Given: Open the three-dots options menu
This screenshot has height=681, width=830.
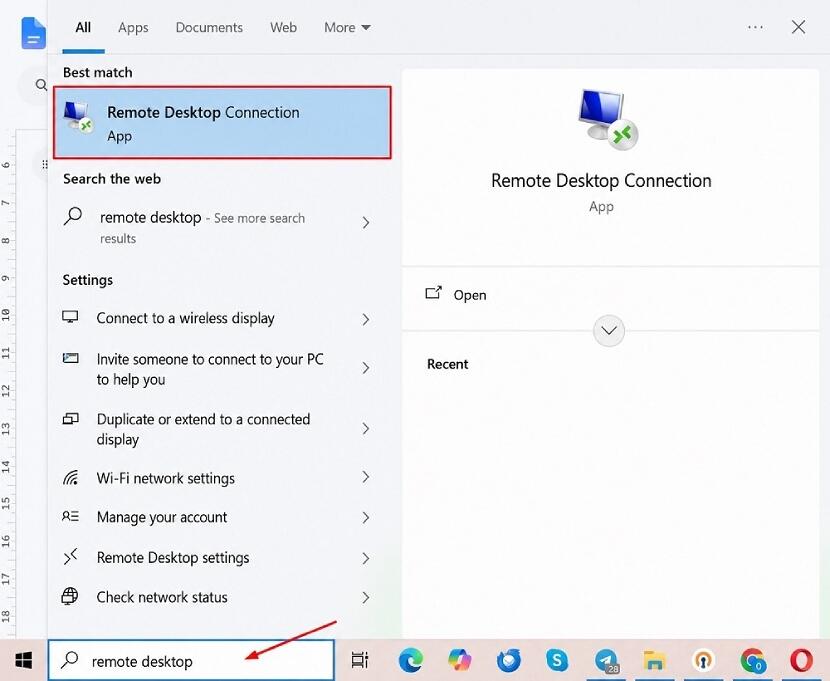Looking at the screenshot, I should coord(755,27).
